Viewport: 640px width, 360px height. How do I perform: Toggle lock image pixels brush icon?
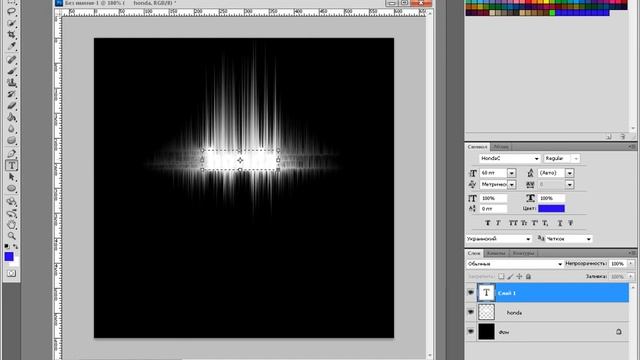510,276
